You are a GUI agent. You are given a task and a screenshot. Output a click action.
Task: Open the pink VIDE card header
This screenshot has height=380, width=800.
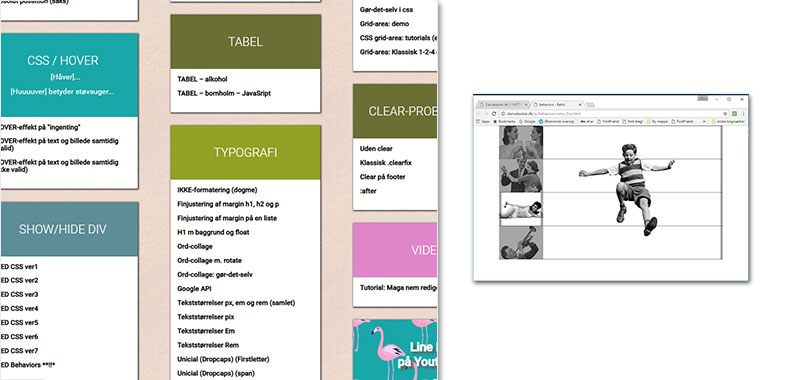395,250
